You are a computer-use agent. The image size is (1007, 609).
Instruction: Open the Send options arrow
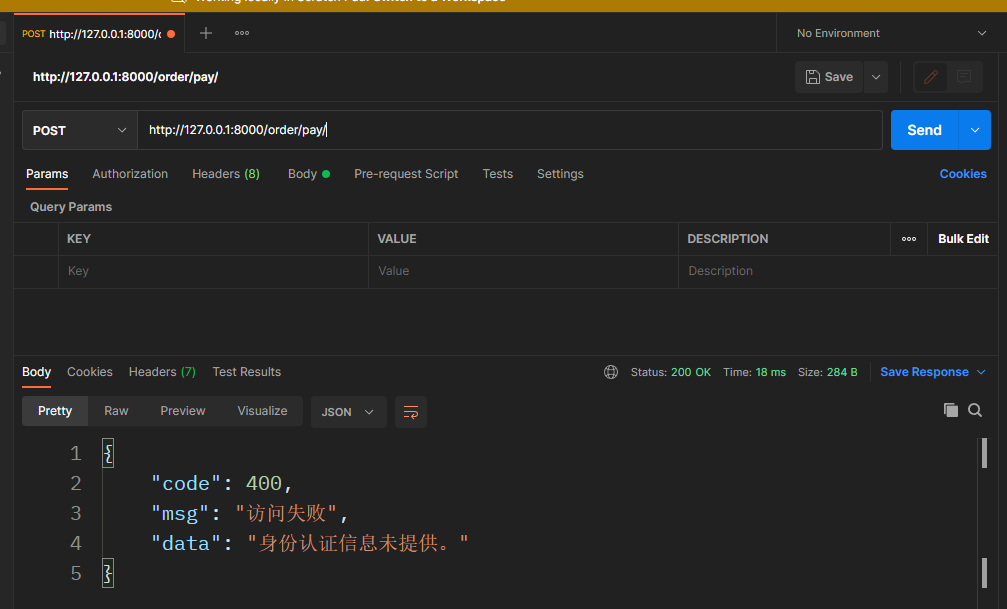click(975, 130)
